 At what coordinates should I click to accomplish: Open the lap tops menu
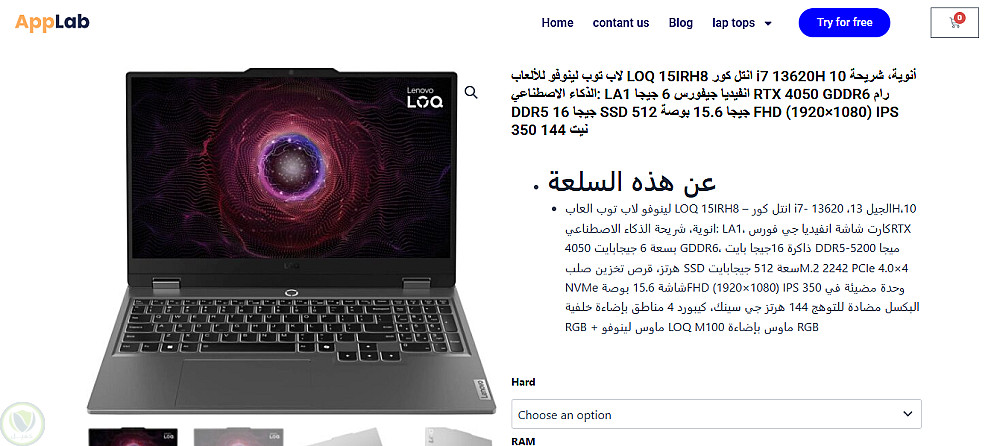733,23
